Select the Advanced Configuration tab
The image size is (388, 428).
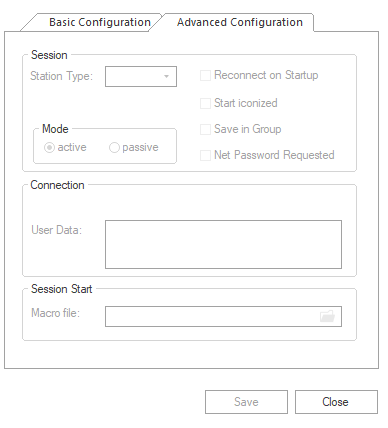[239, 22]
